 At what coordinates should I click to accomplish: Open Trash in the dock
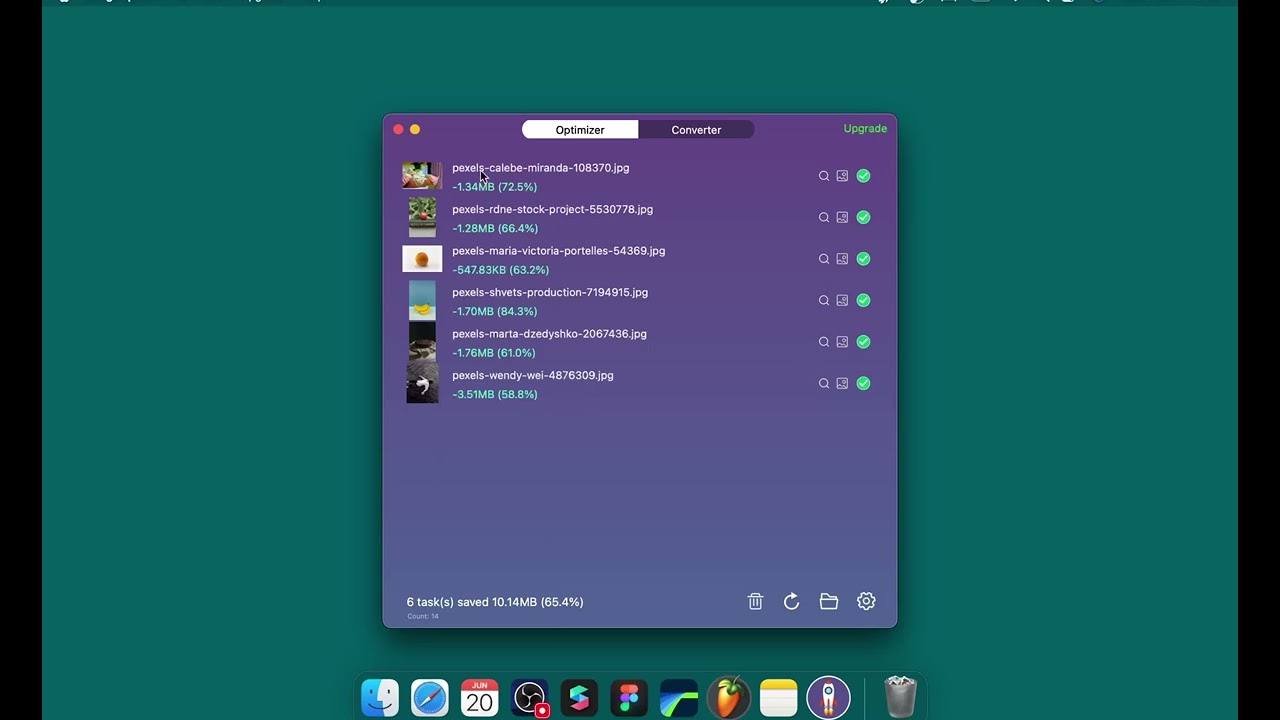click(x=901, y=698)
